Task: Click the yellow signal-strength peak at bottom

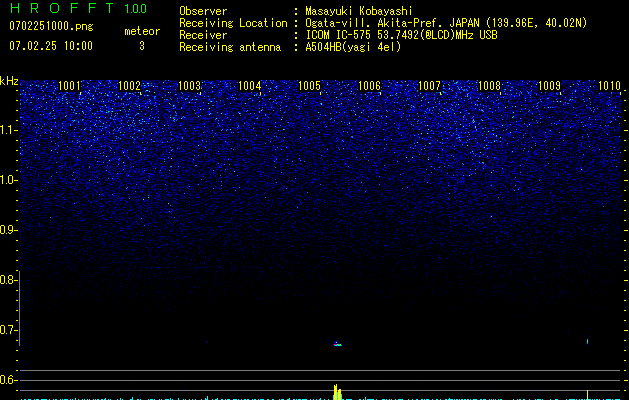Action: tap(337, 392)
